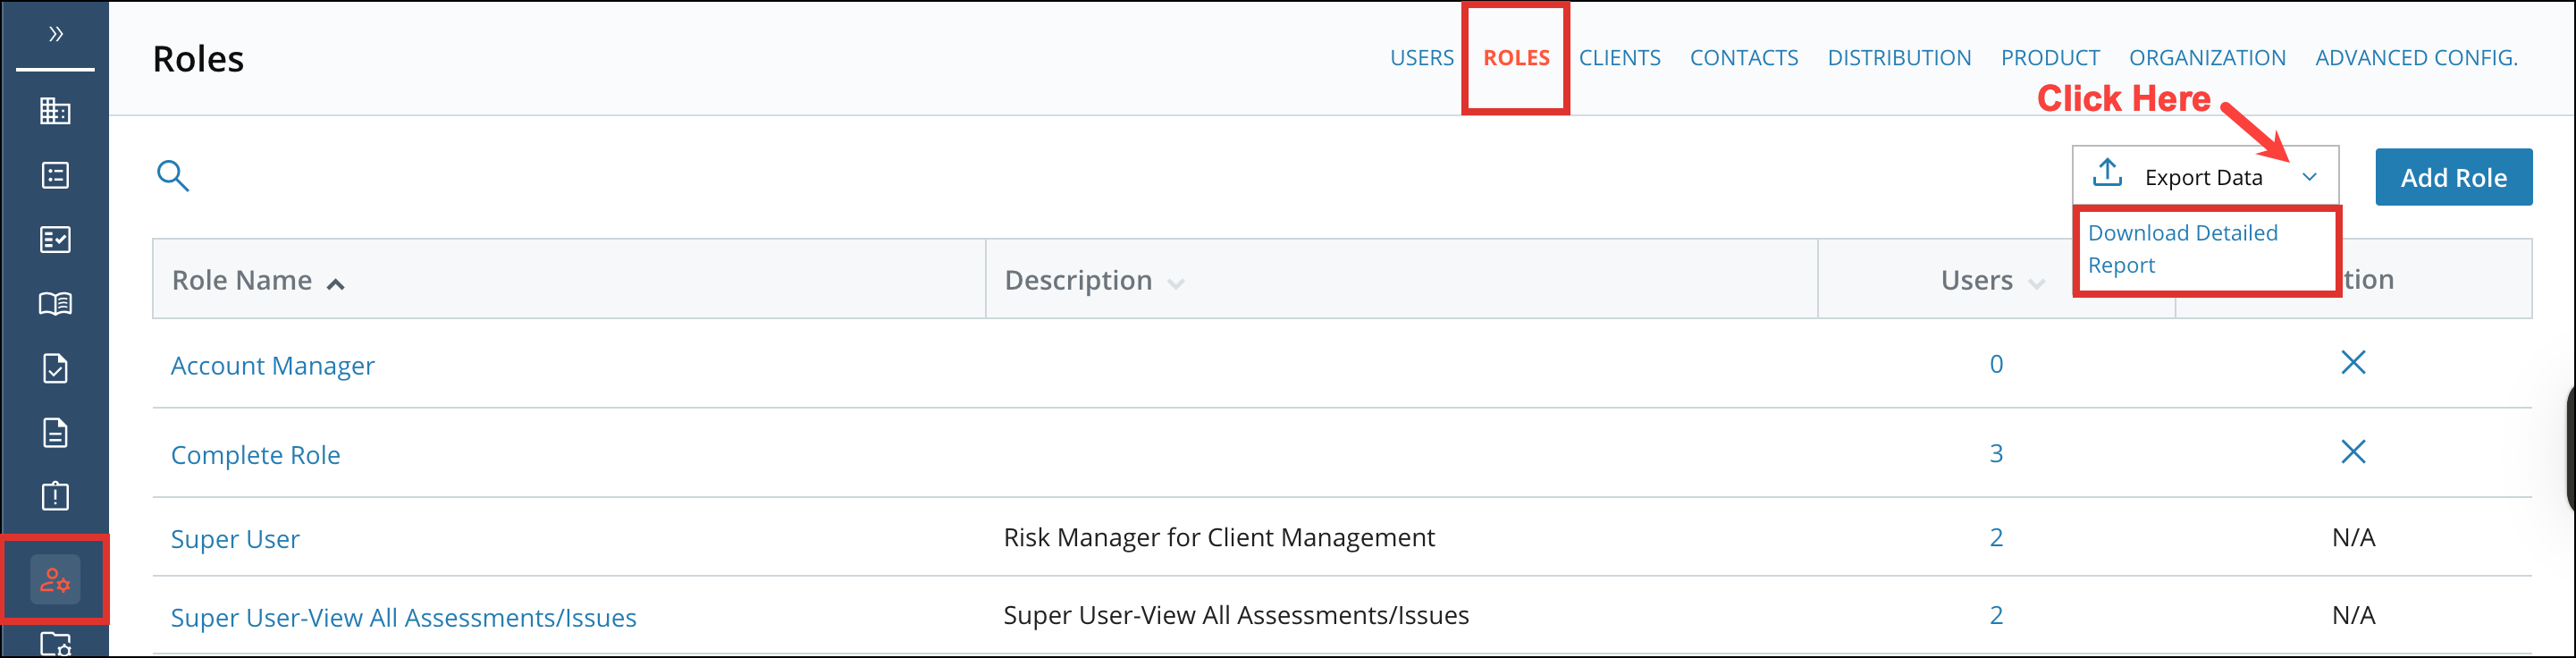Click the Description column header text
The height and width of the screenshot is (658, 2576).
pyautogui.click(x=1078, y=280)
